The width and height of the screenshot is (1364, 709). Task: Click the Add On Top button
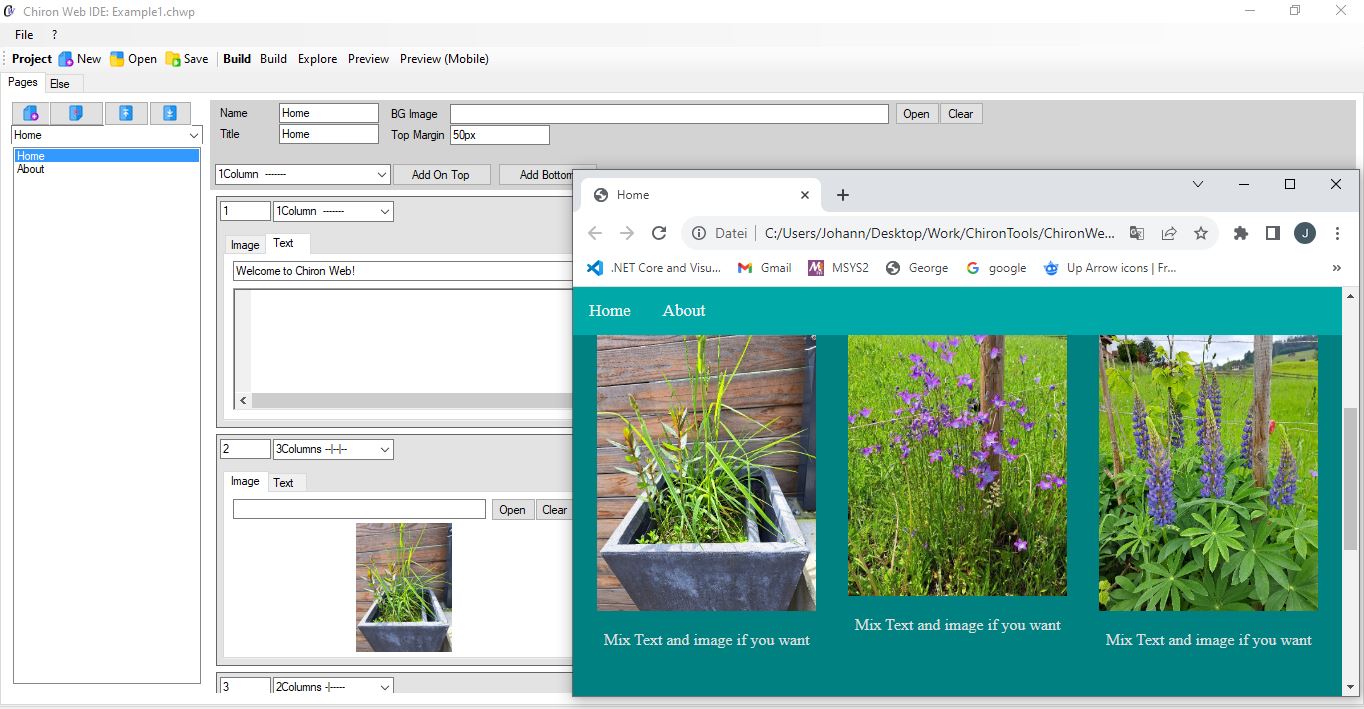tap(441, 175)
